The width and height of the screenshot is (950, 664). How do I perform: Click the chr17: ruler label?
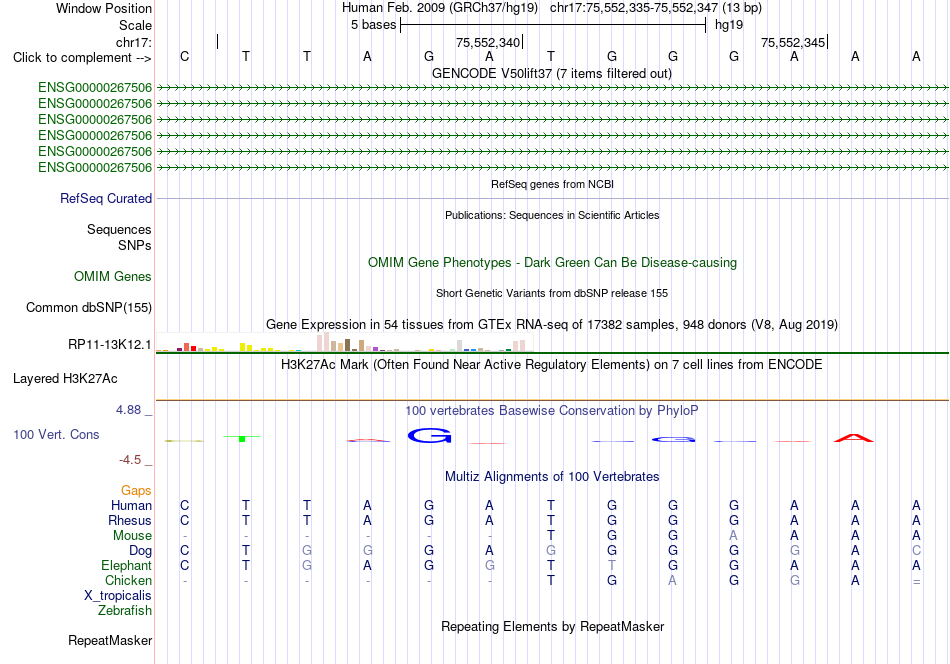tap(133, 42)
